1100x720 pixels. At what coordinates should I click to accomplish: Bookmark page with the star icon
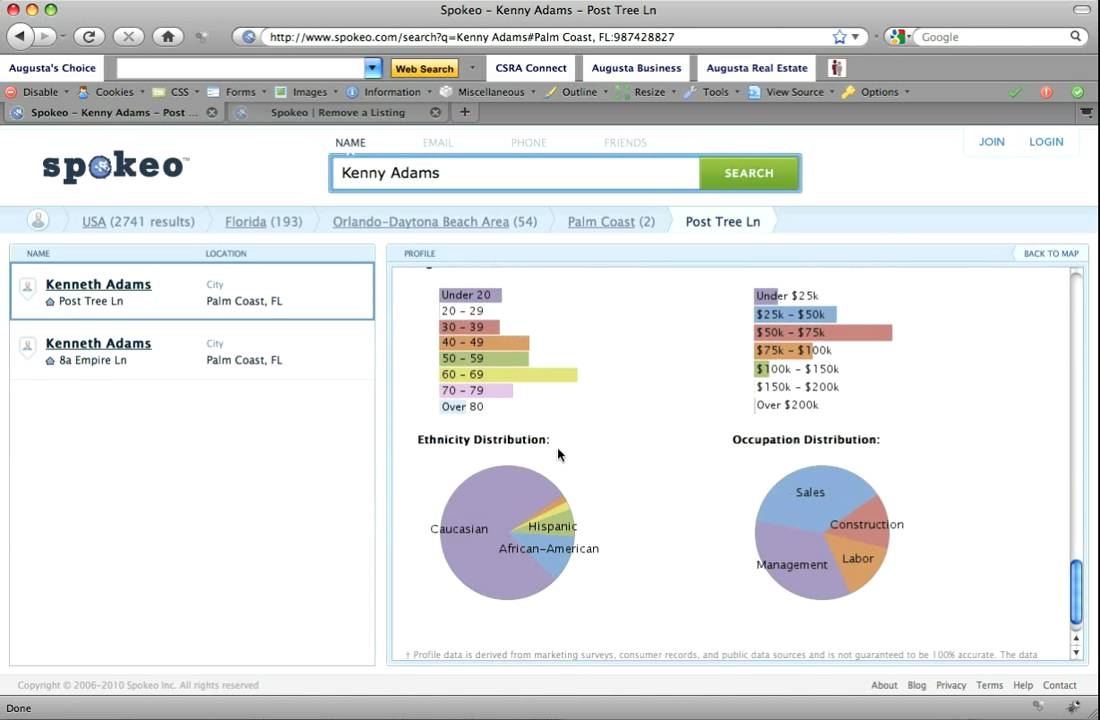(840, 37)
